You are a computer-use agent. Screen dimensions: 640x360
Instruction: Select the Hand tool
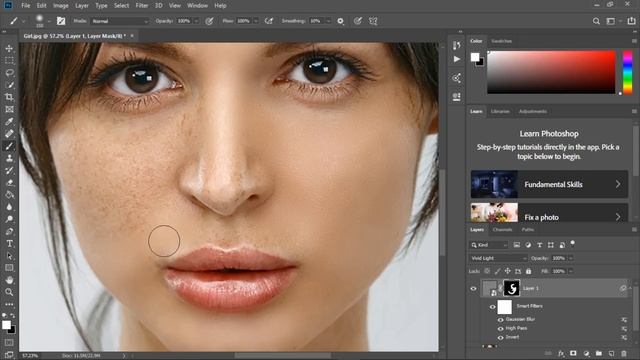tap(9, 280)
